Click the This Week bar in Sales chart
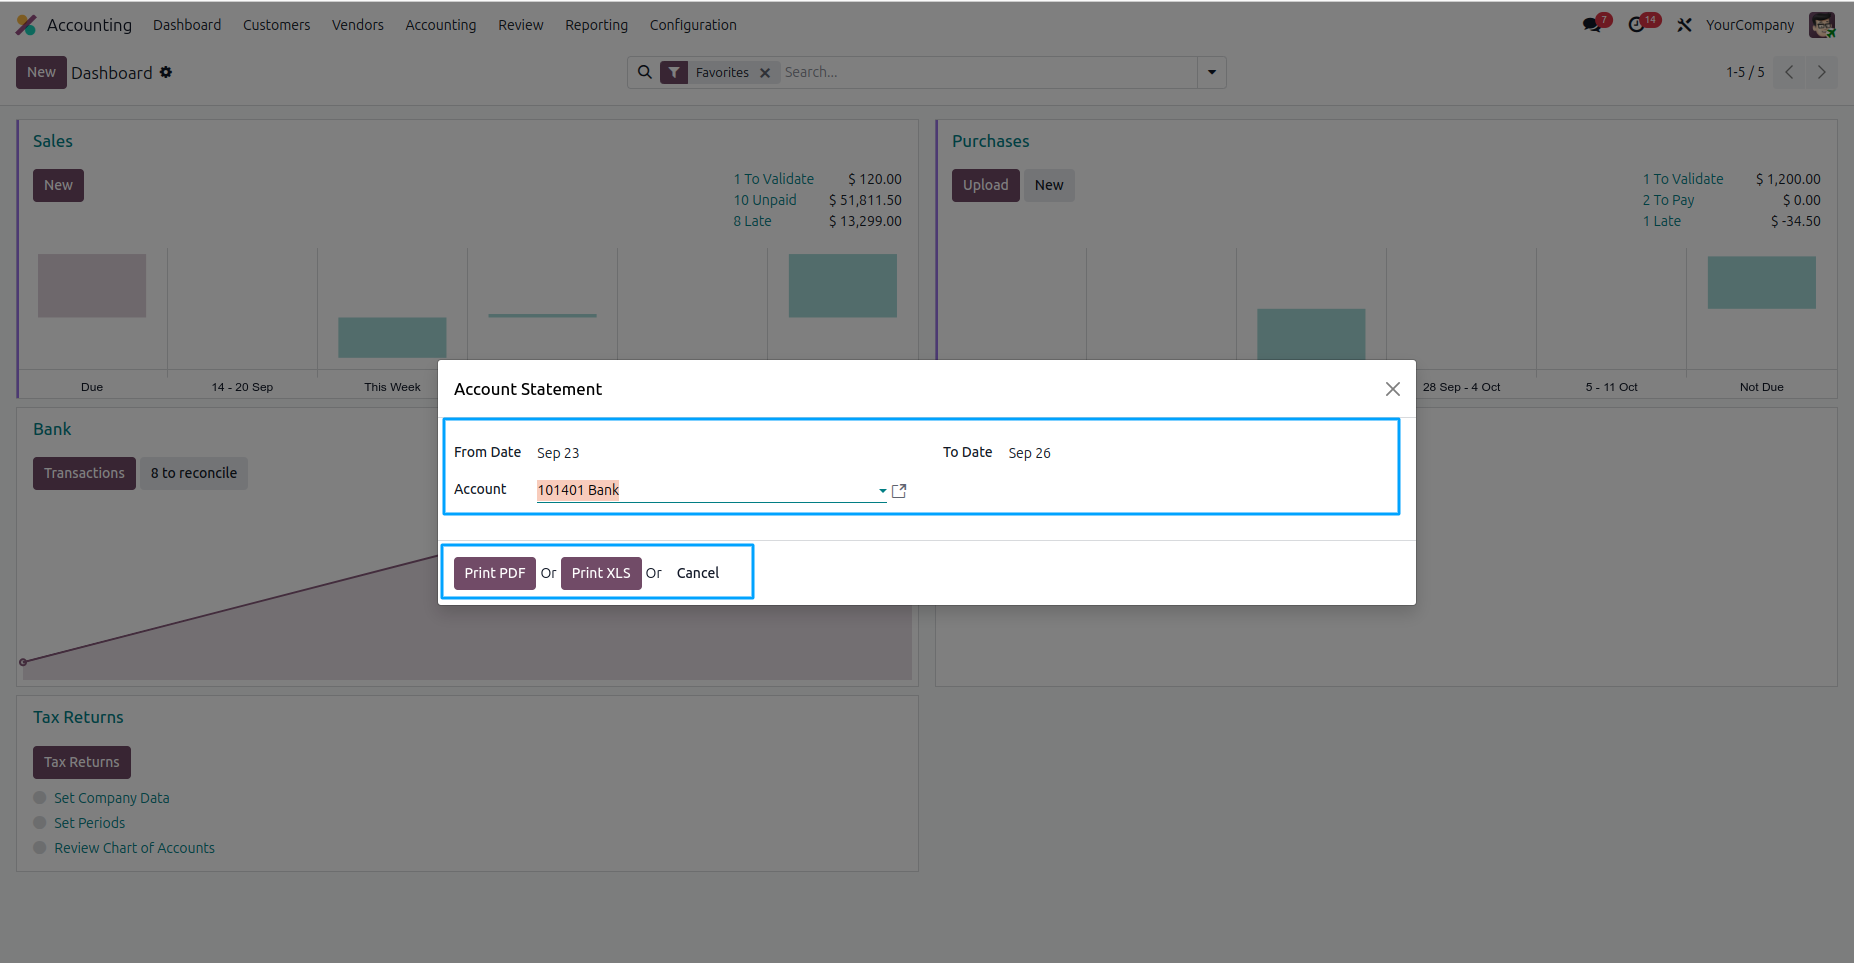 coord(392,338)
